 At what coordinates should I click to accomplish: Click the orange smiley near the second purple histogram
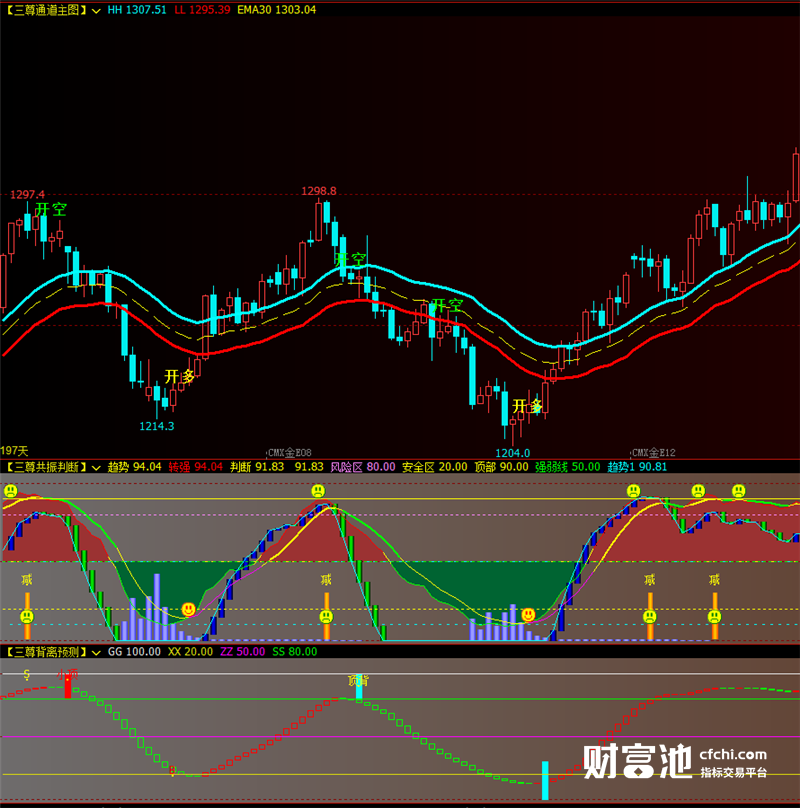tap(528, 615)
